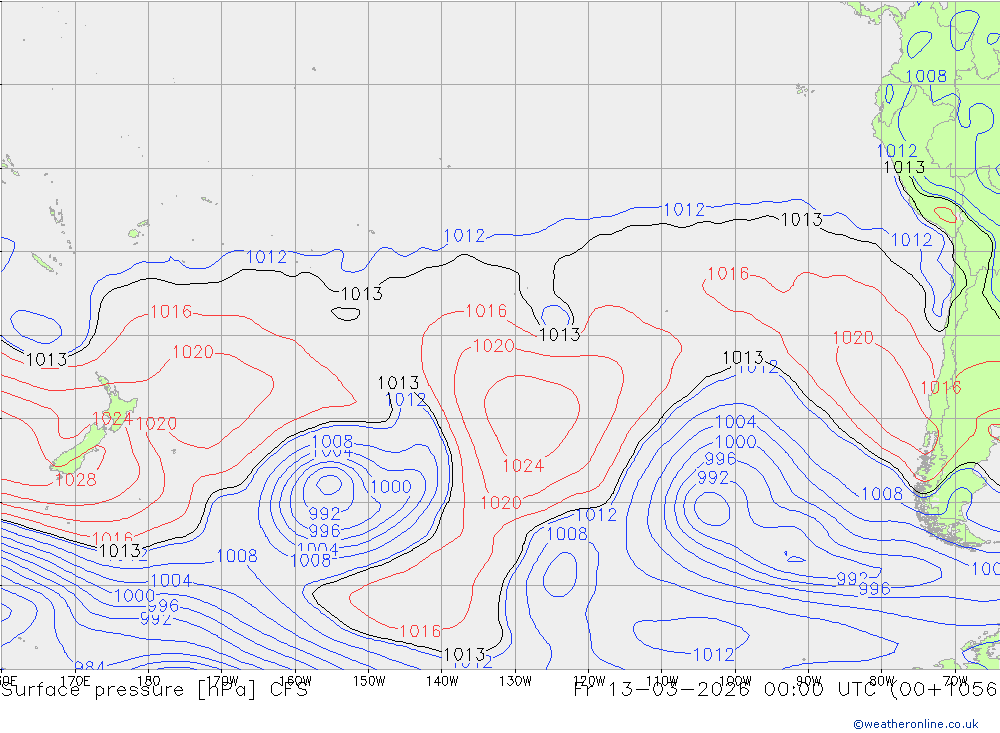Click the 110W longitude axis label
The image size is (1000, 733).
click(662, 680)
